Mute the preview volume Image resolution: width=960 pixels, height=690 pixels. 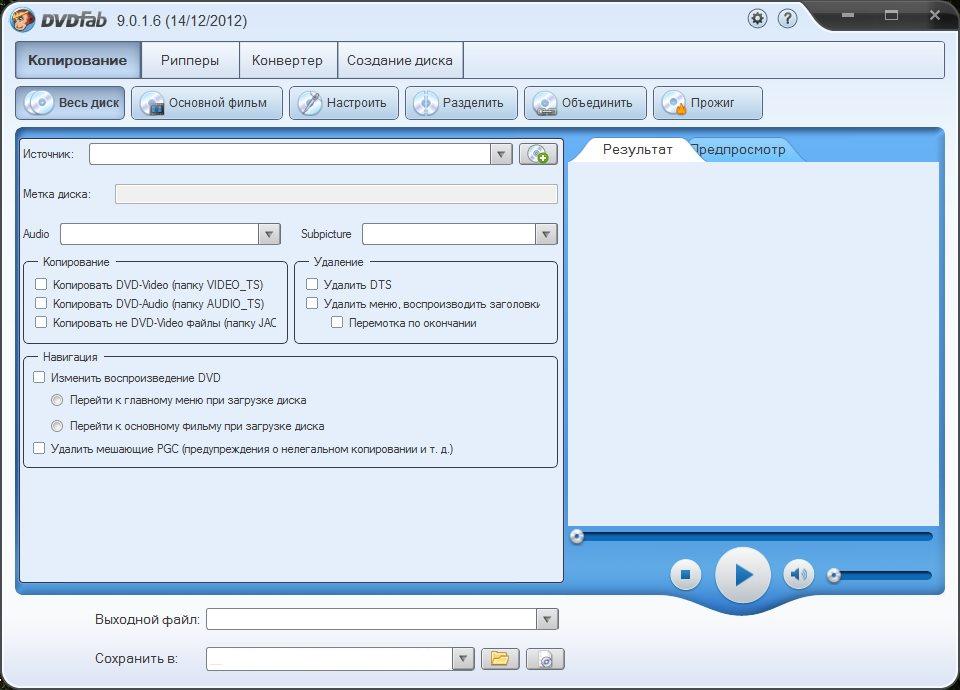click(798, 574)
